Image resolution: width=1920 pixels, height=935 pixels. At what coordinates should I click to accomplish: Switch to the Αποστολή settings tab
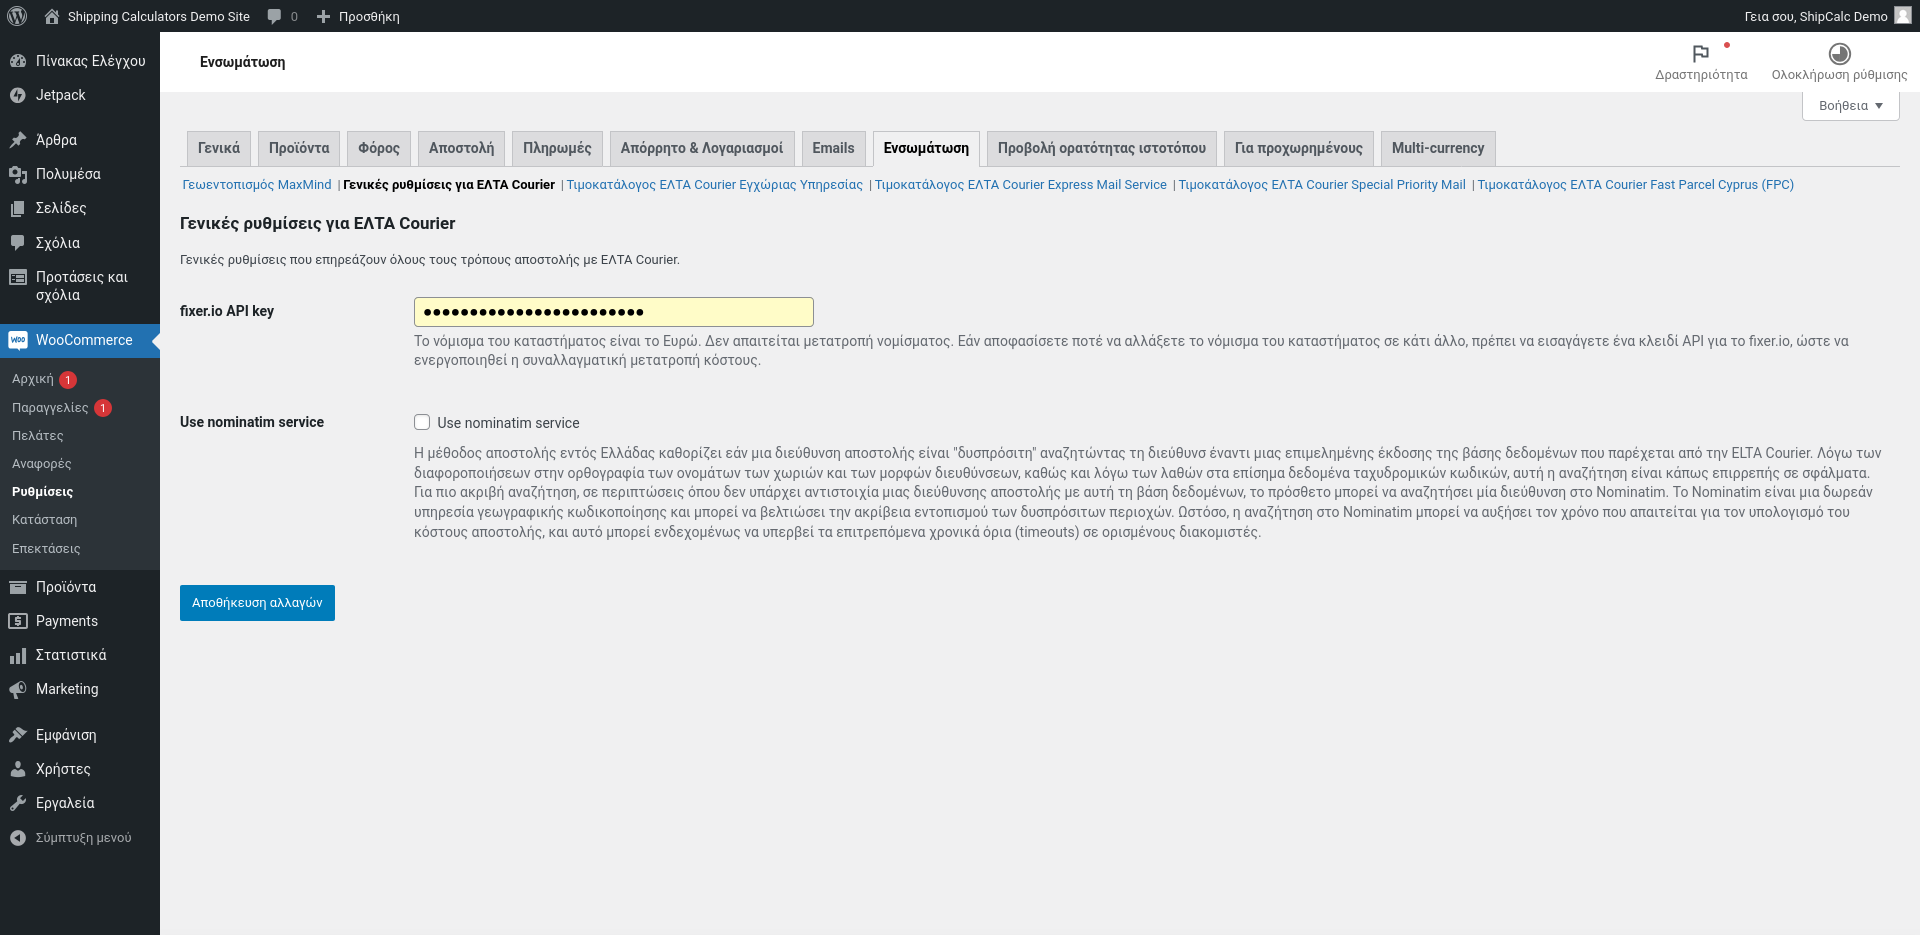pos(461,148)
